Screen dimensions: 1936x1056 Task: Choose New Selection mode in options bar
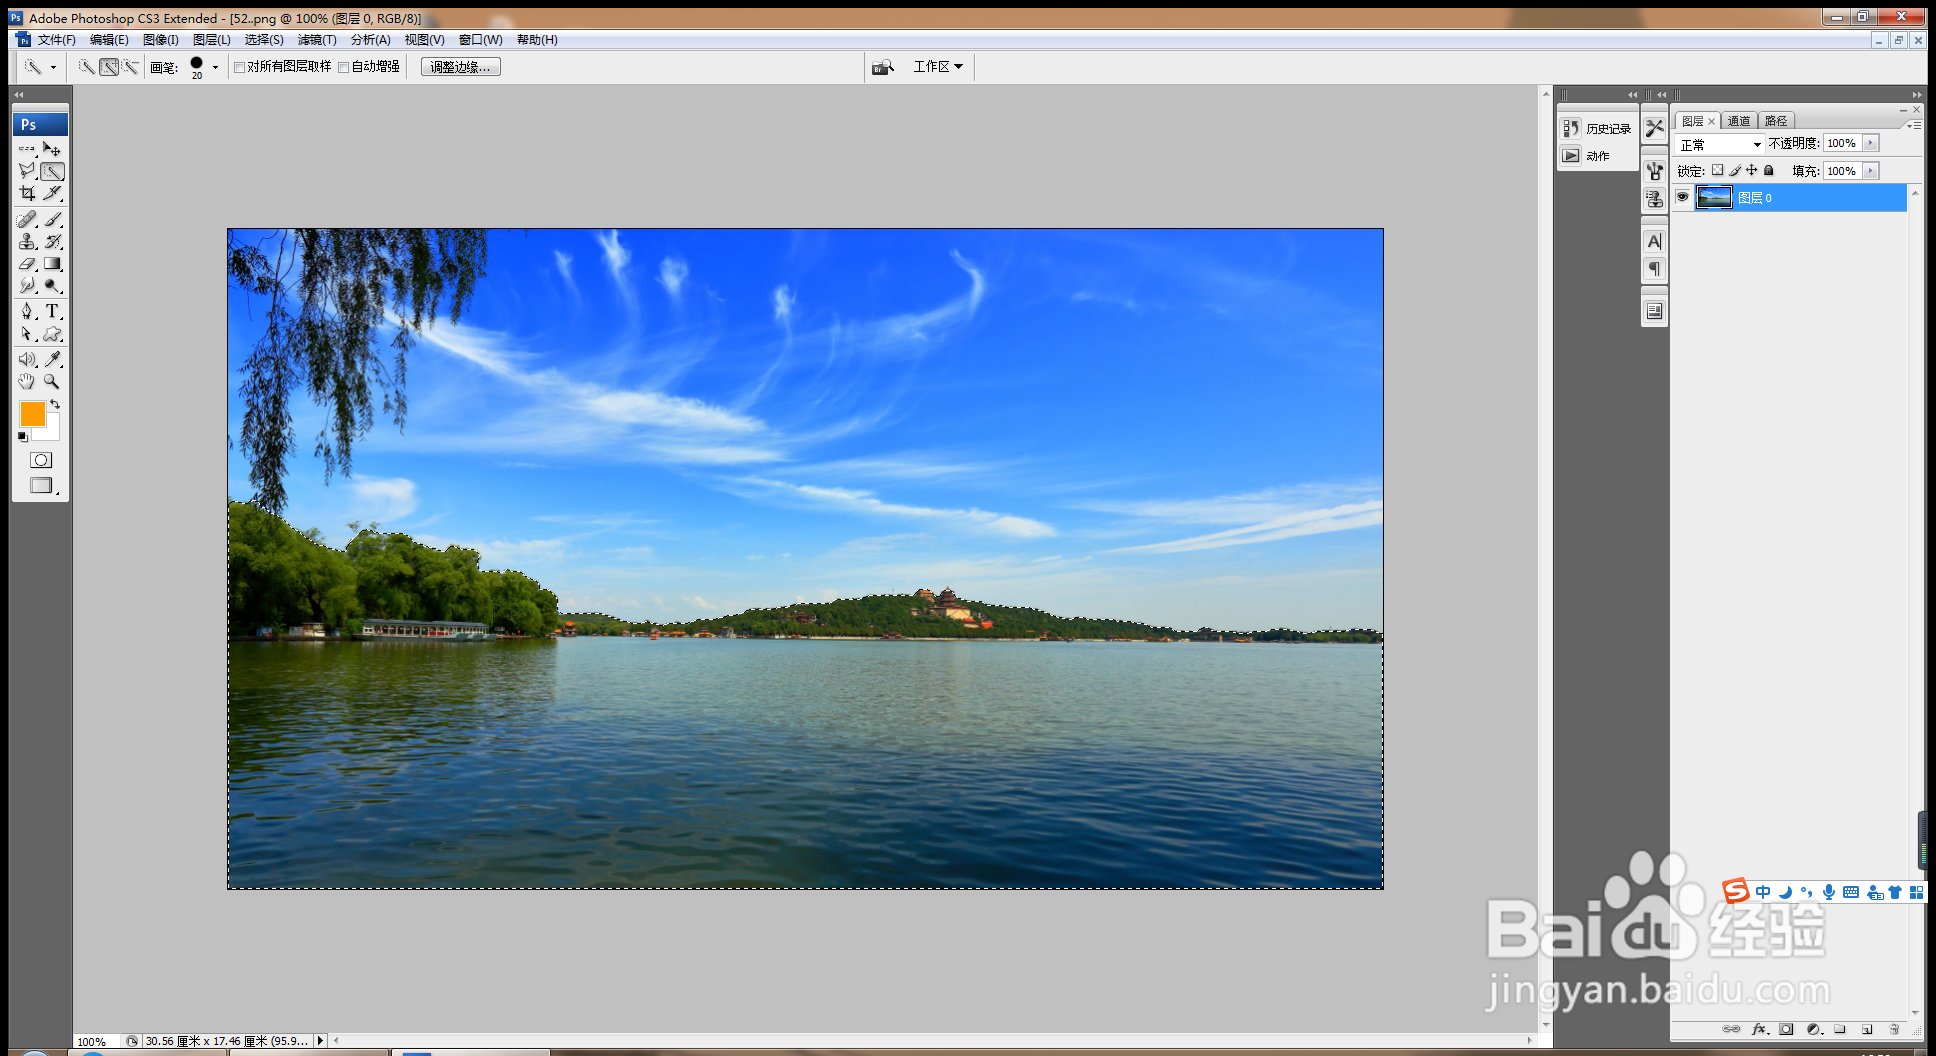tap(87, 67)
